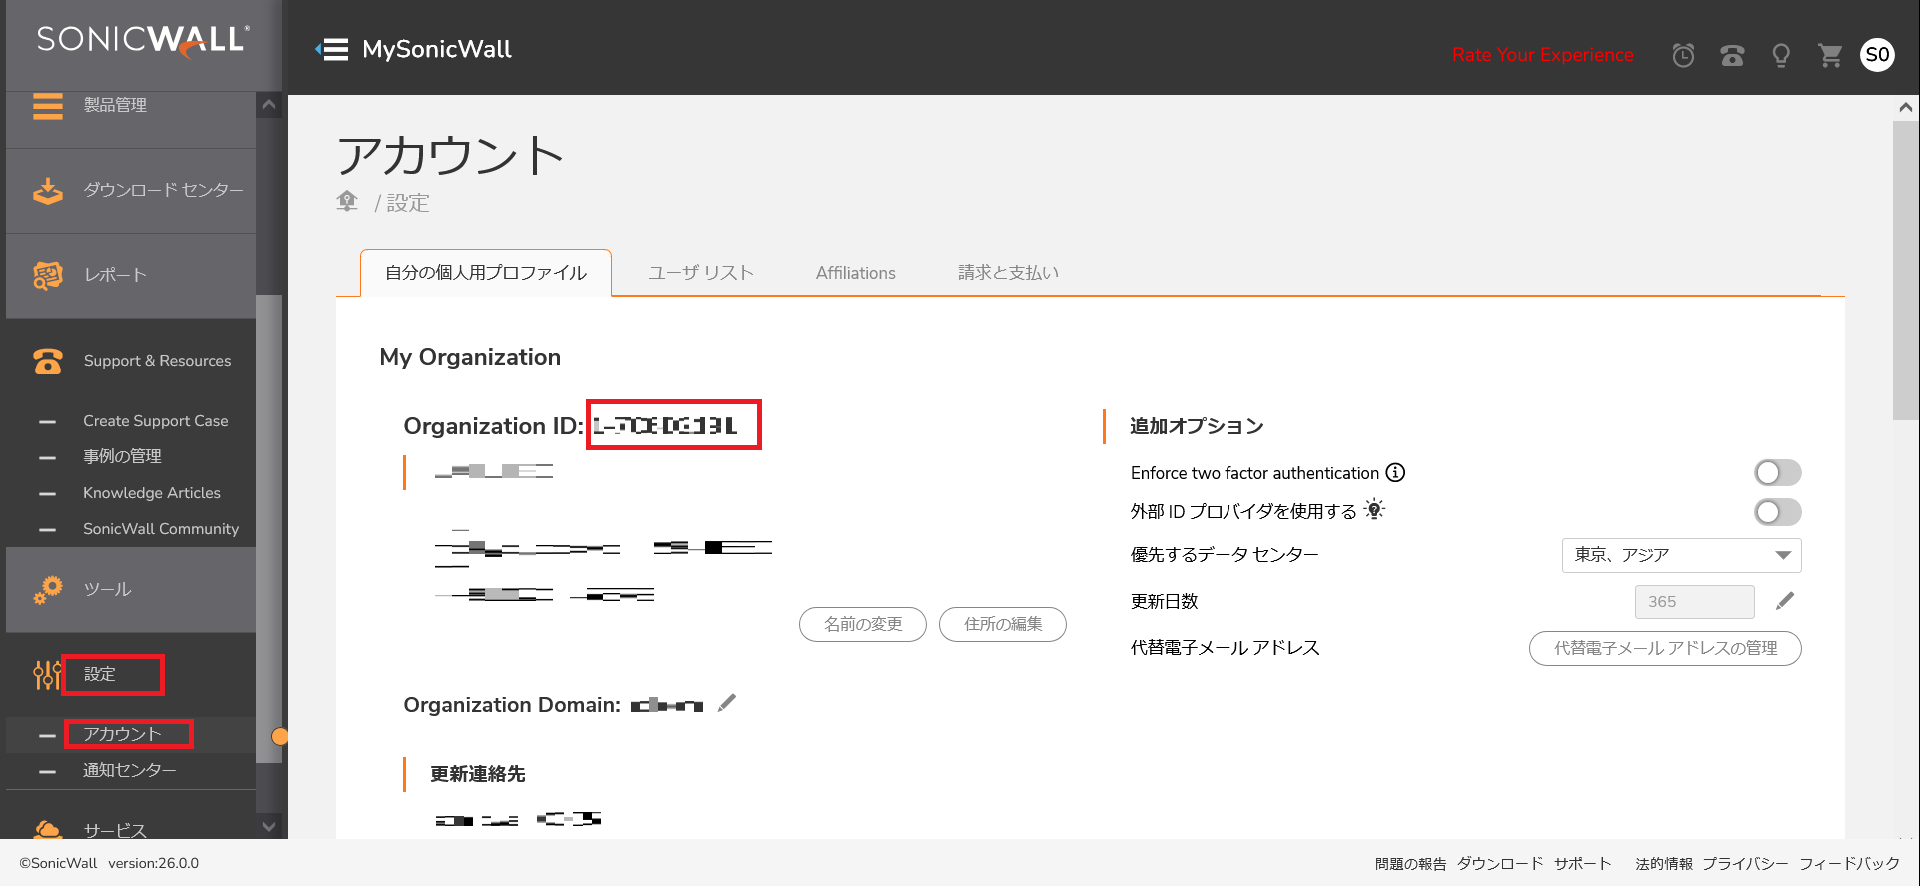
Task: Click the 設定 sliders icon
Action: click(47, 675)
